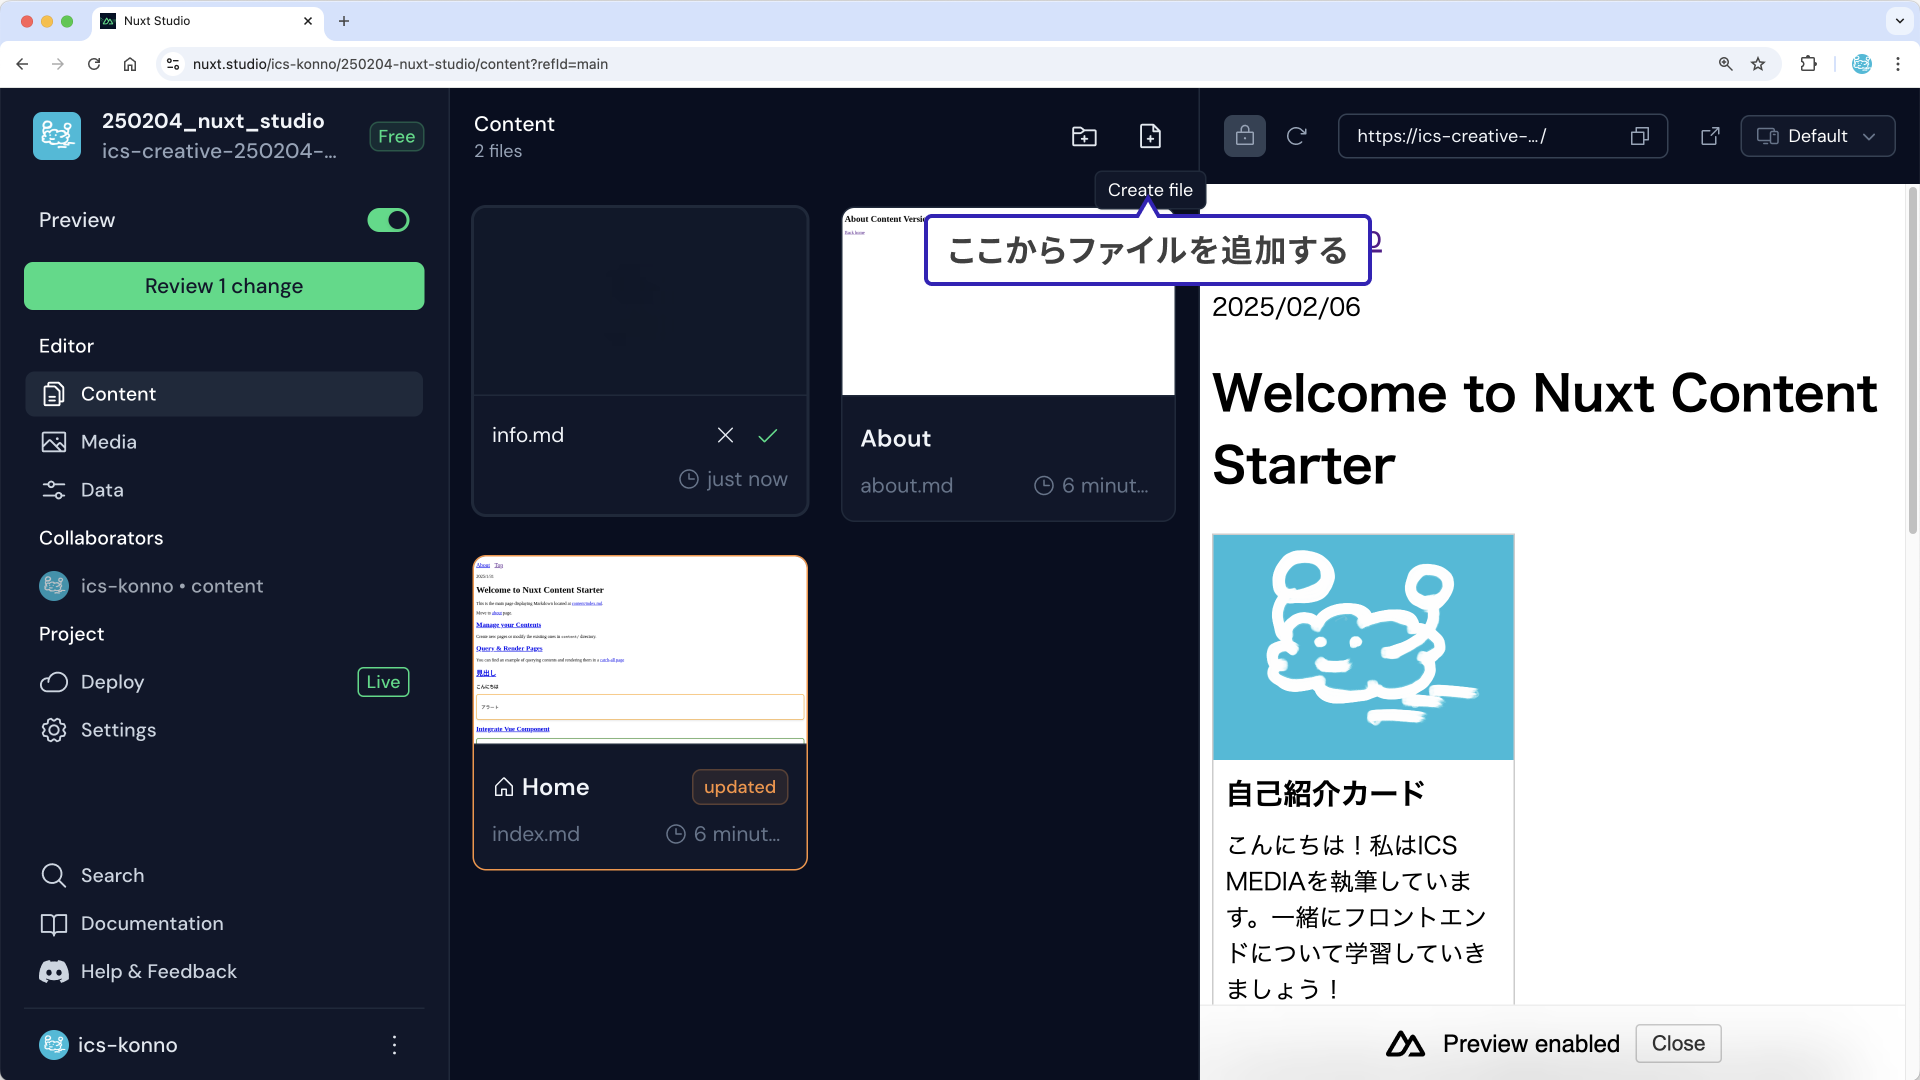Click the ics-konno account name

[x=128, y=1045]
